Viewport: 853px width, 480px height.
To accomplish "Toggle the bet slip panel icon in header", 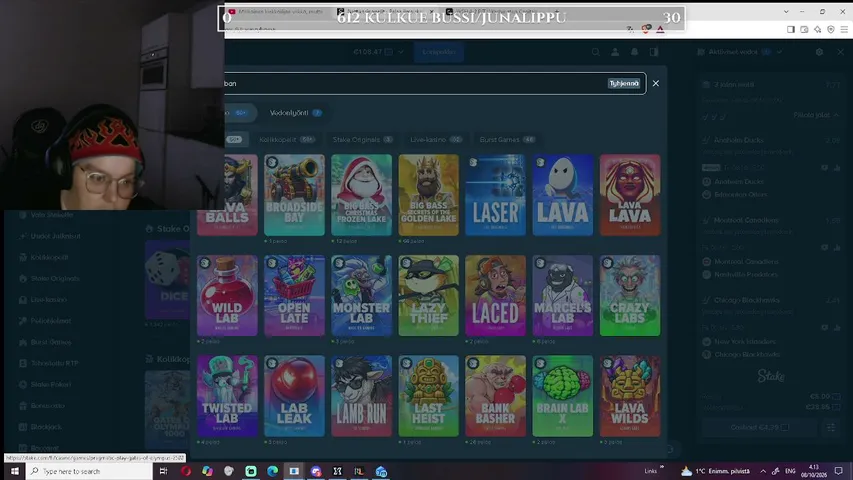I will tap(654, 52).
